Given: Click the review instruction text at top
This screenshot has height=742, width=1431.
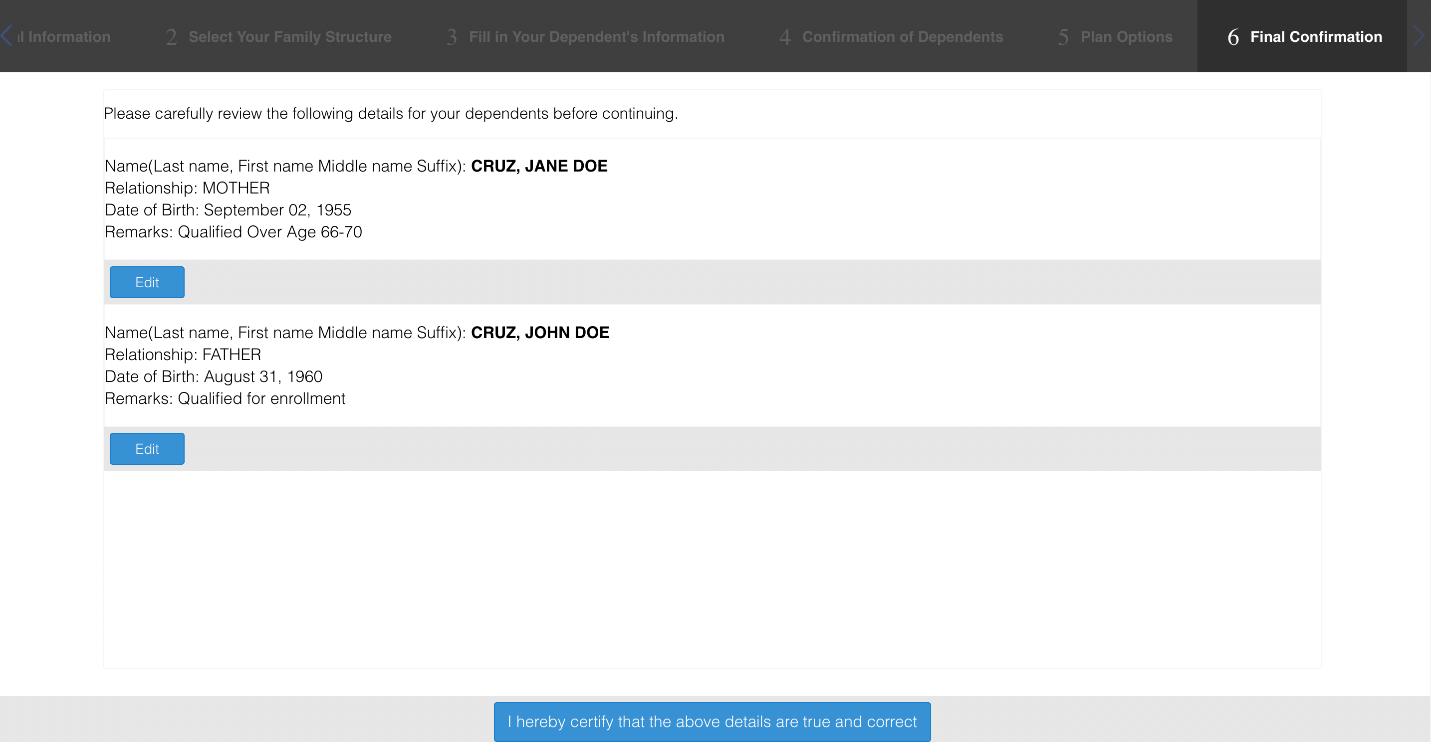Looking at the screenshot, I should (x=391, y=114).
